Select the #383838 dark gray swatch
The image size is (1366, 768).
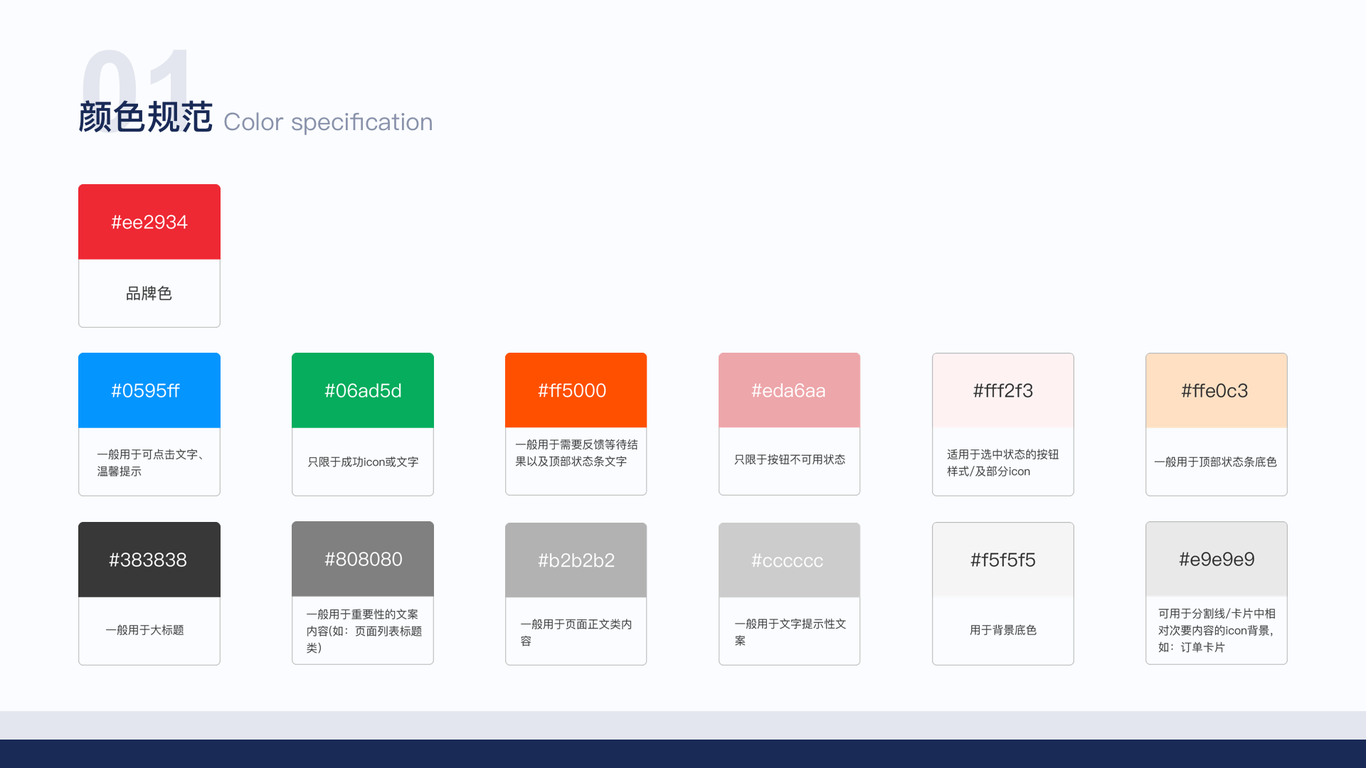pos(149,559)
